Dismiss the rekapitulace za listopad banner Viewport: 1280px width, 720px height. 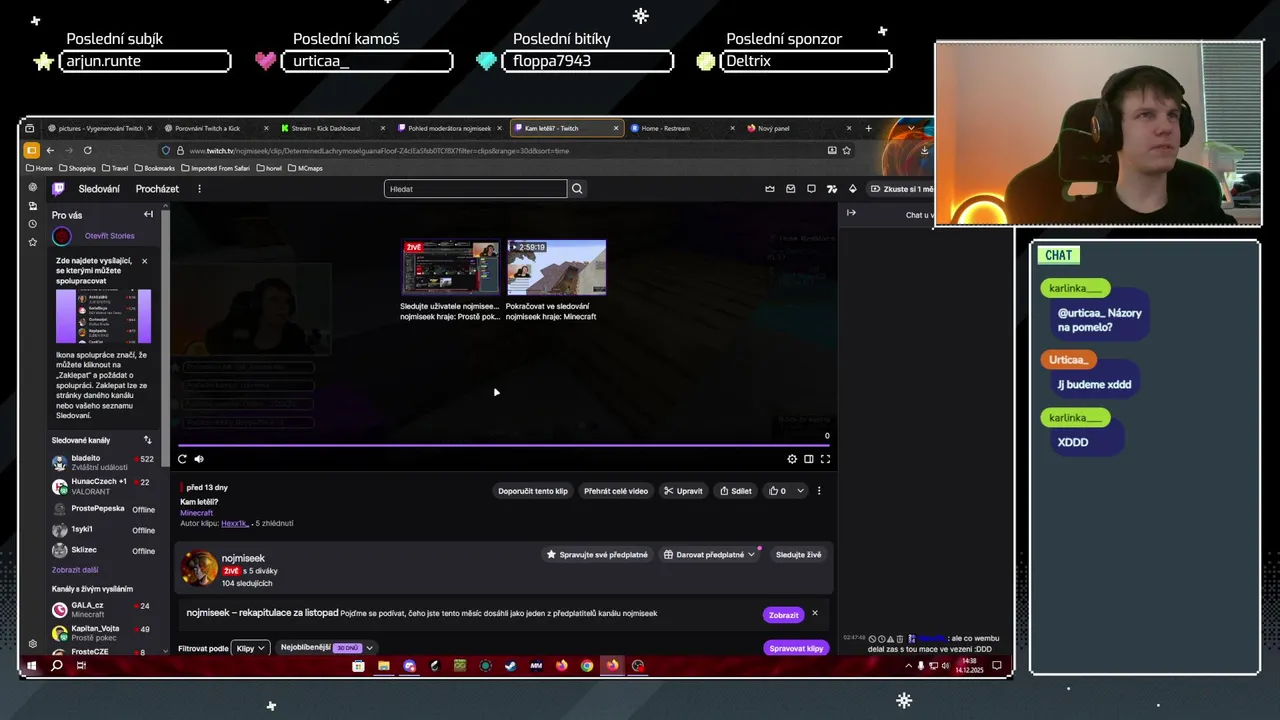[x=814, y=613]
